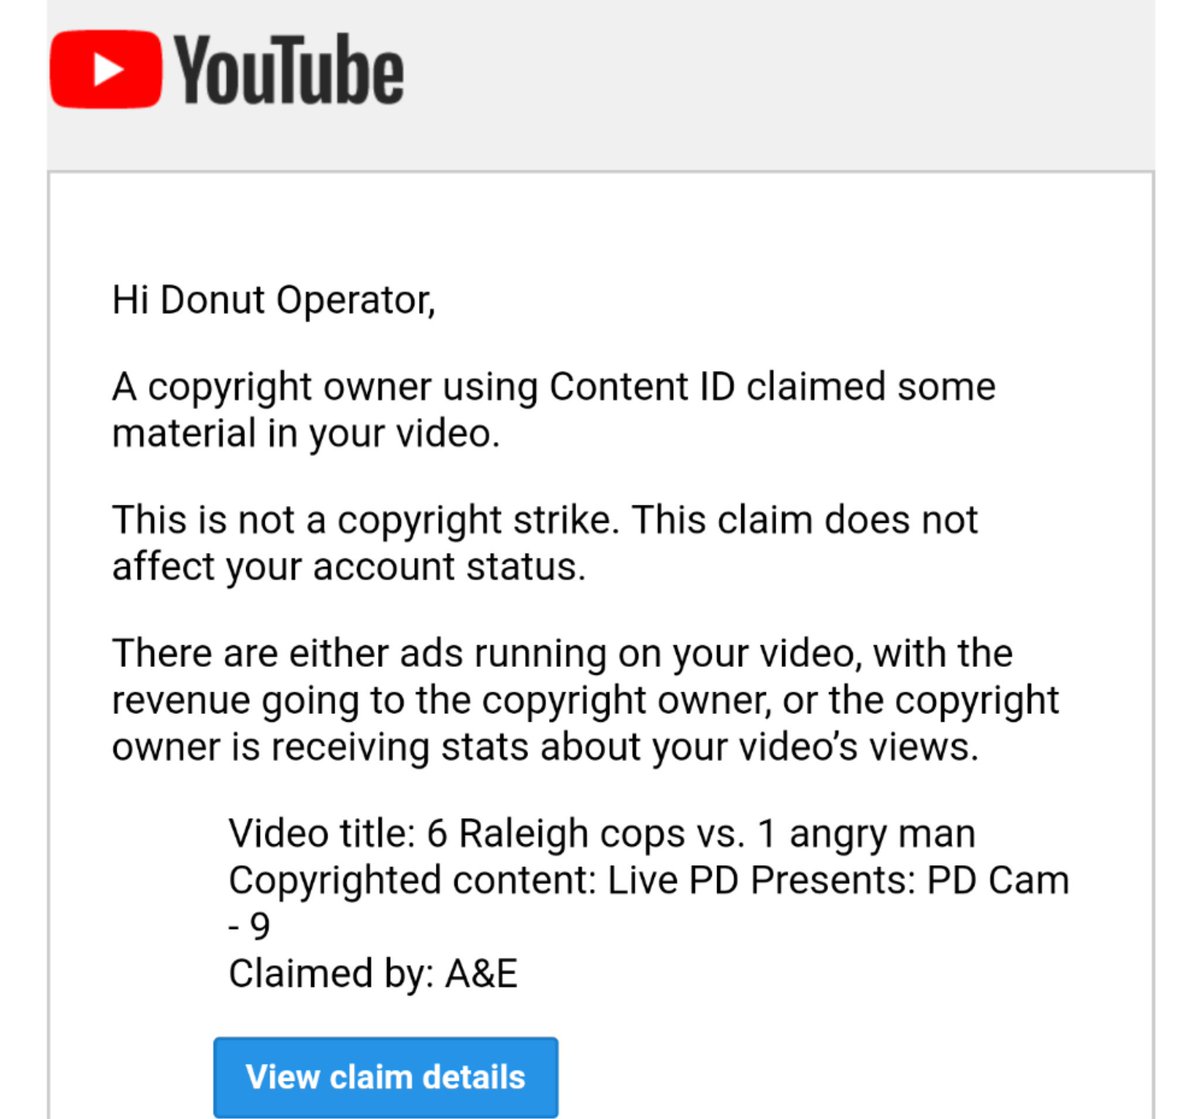This screenshot has width=1200, height=1119.
Task: Click the 'Video title:' label
Action: point(321,834)
